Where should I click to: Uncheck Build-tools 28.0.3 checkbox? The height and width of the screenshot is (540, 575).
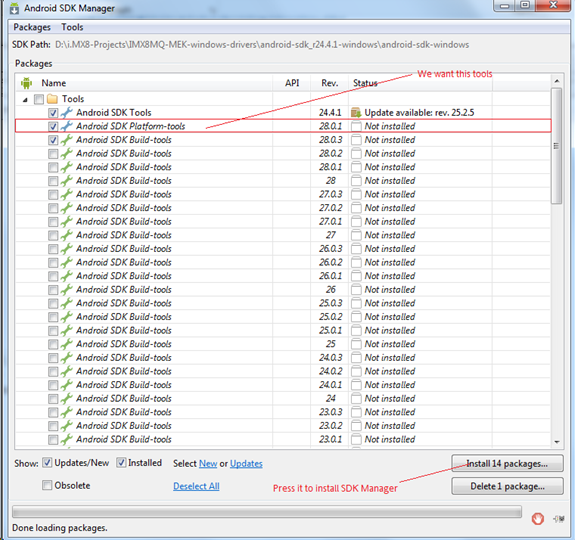pyautogui.click(x=53, y=140)
